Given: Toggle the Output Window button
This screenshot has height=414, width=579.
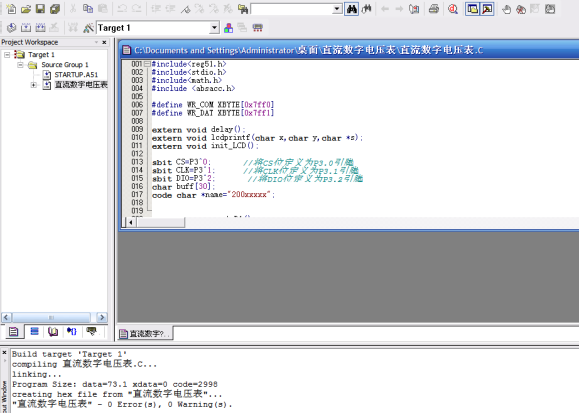Looking at the screenshot, I should point(487,9).
